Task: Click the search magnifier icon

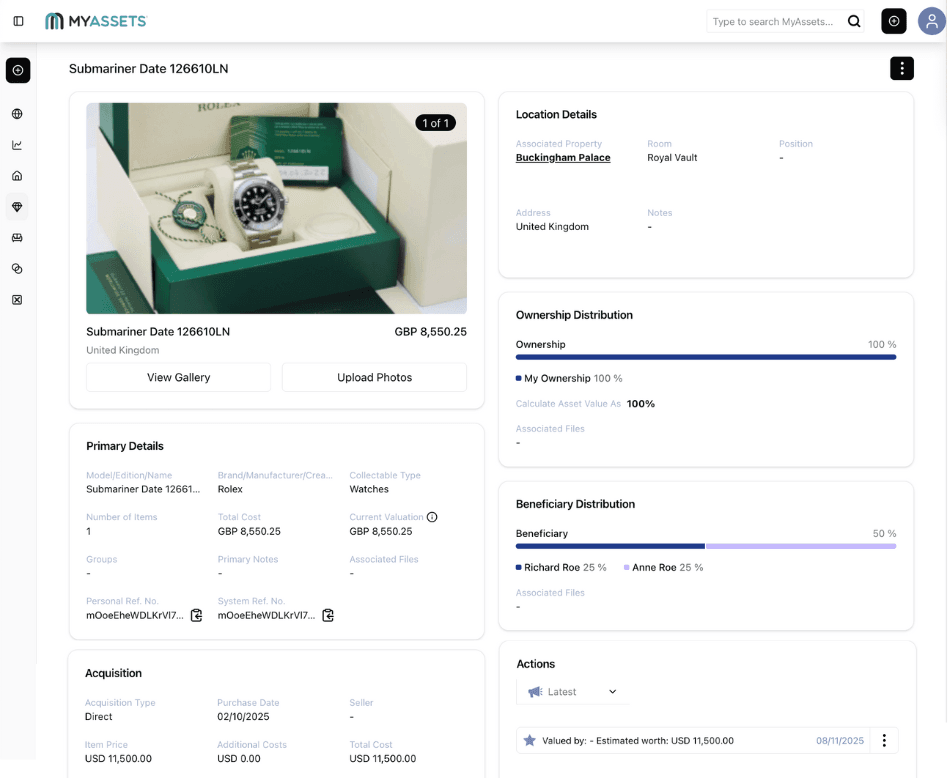Action: click(x=854, y=21)
